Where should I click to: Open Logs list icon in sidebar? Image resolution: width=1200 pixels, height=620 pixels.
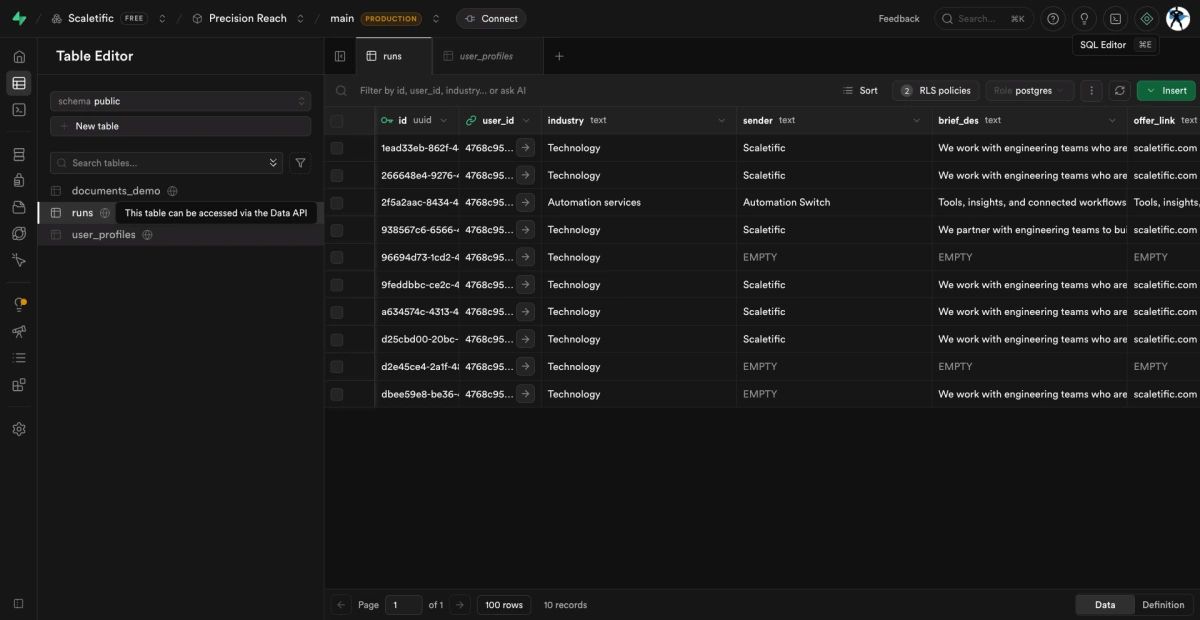[19, 357]
